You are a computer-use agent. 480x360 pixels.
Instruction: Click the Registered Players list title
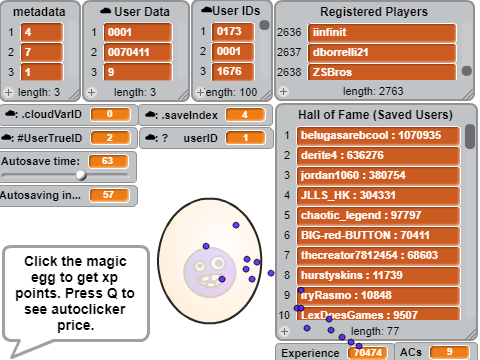374,12
